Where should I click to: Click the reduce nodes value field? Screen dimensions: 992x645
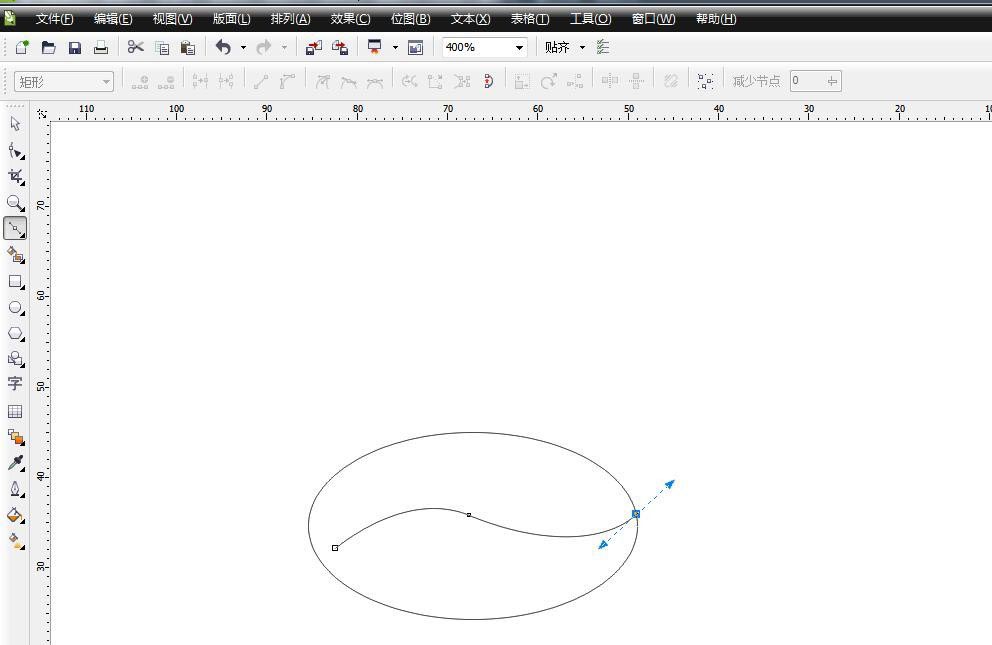(806, 81)
